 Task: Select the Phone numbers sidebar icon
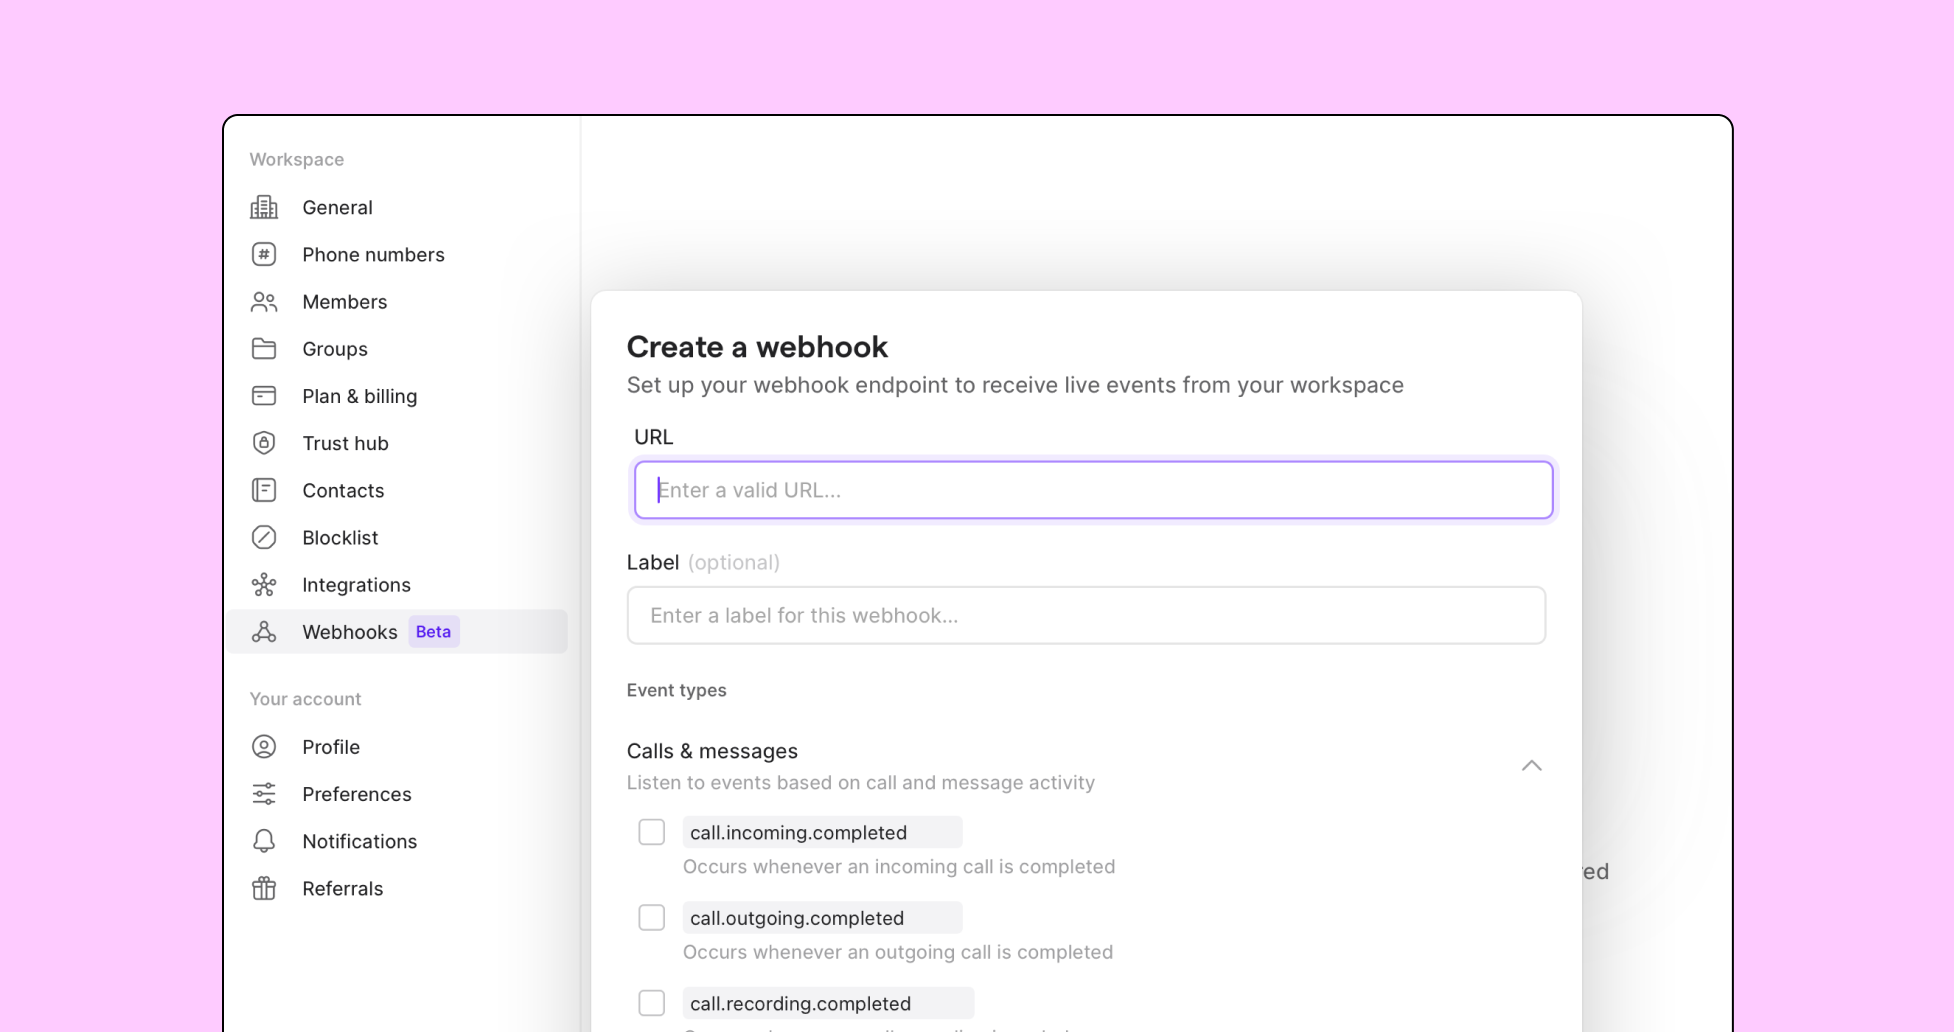pos(264,254)
